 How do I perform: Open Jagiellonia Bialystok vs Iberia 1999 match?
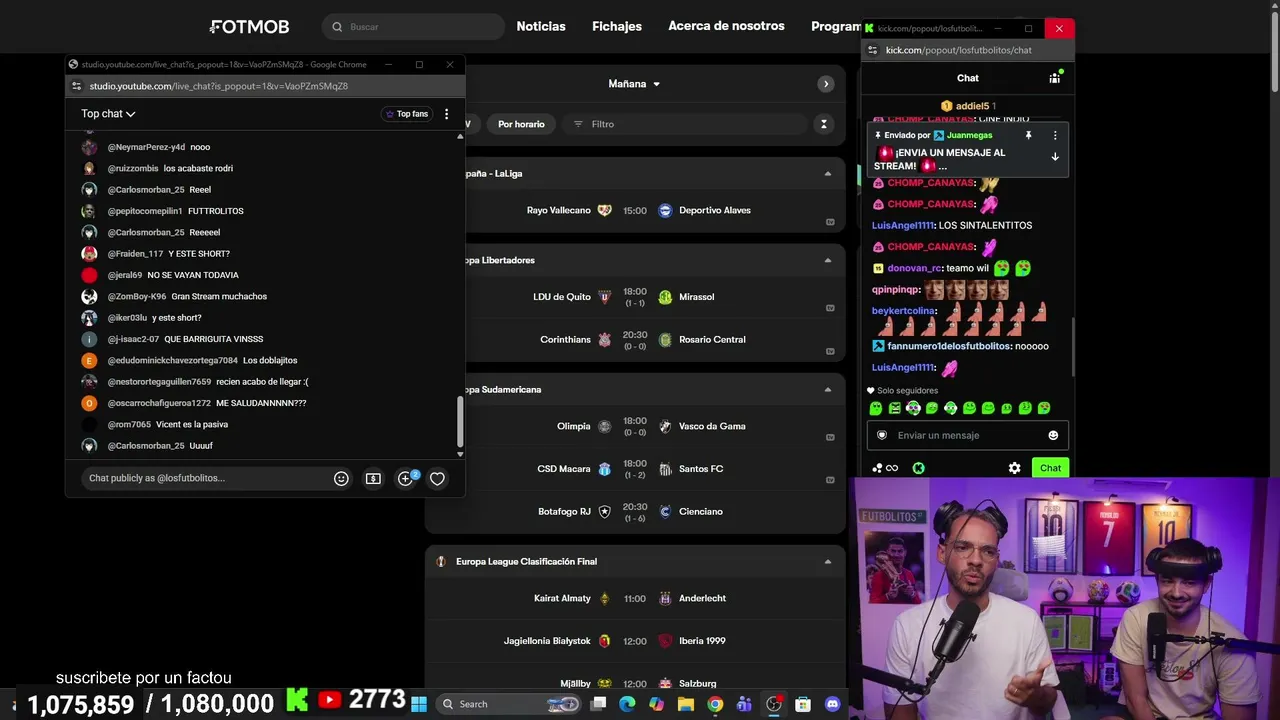point(636,641)
